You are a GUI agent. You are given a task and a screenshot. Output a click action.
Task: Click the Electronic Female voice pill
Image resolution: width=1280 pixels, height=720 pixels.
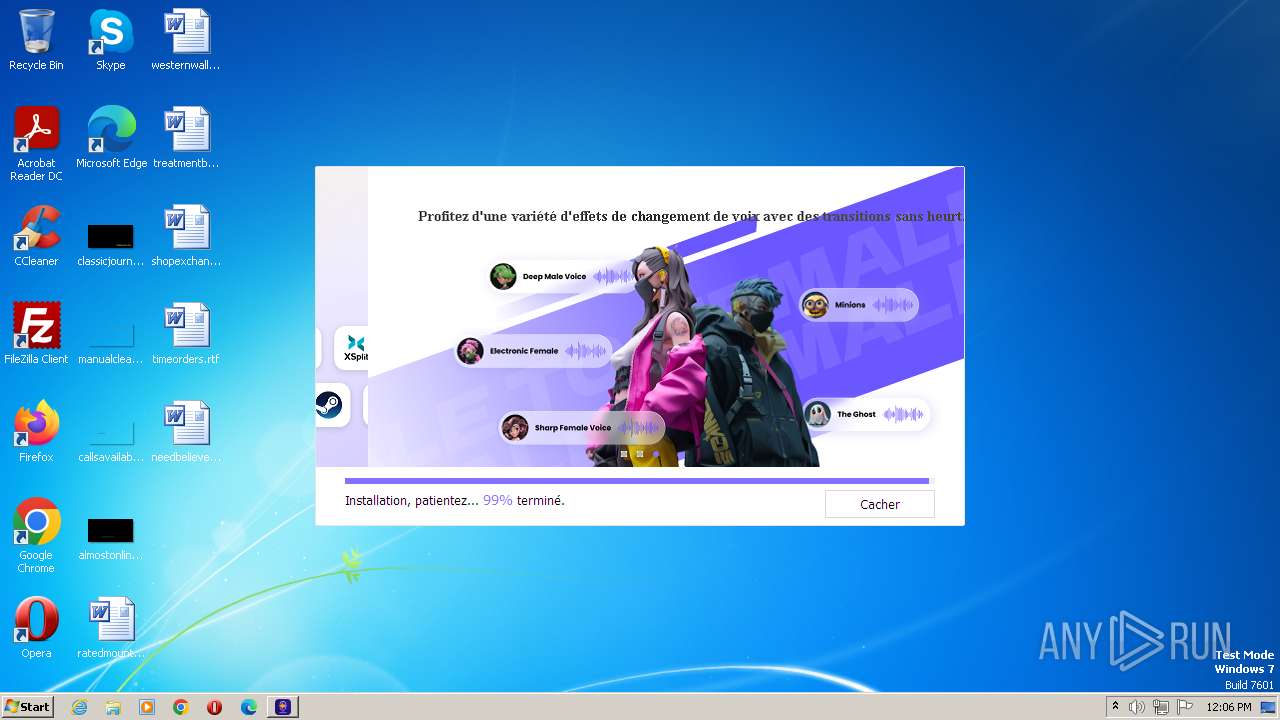click(x=533, y=351)
